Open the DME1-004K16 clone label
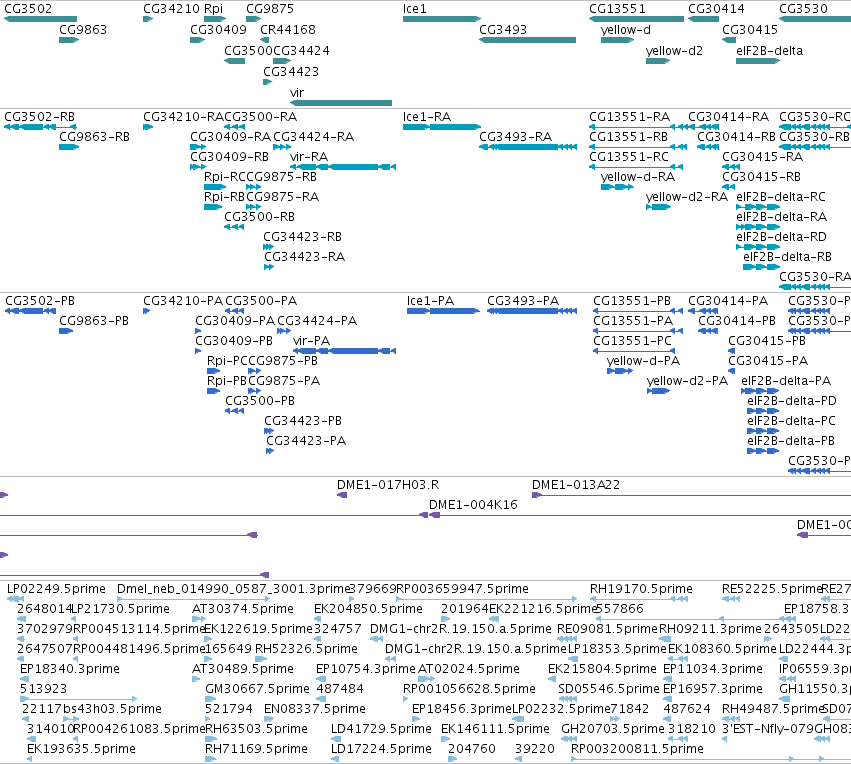The height and width of the screenshot is (764, 851). coord(473,505)
